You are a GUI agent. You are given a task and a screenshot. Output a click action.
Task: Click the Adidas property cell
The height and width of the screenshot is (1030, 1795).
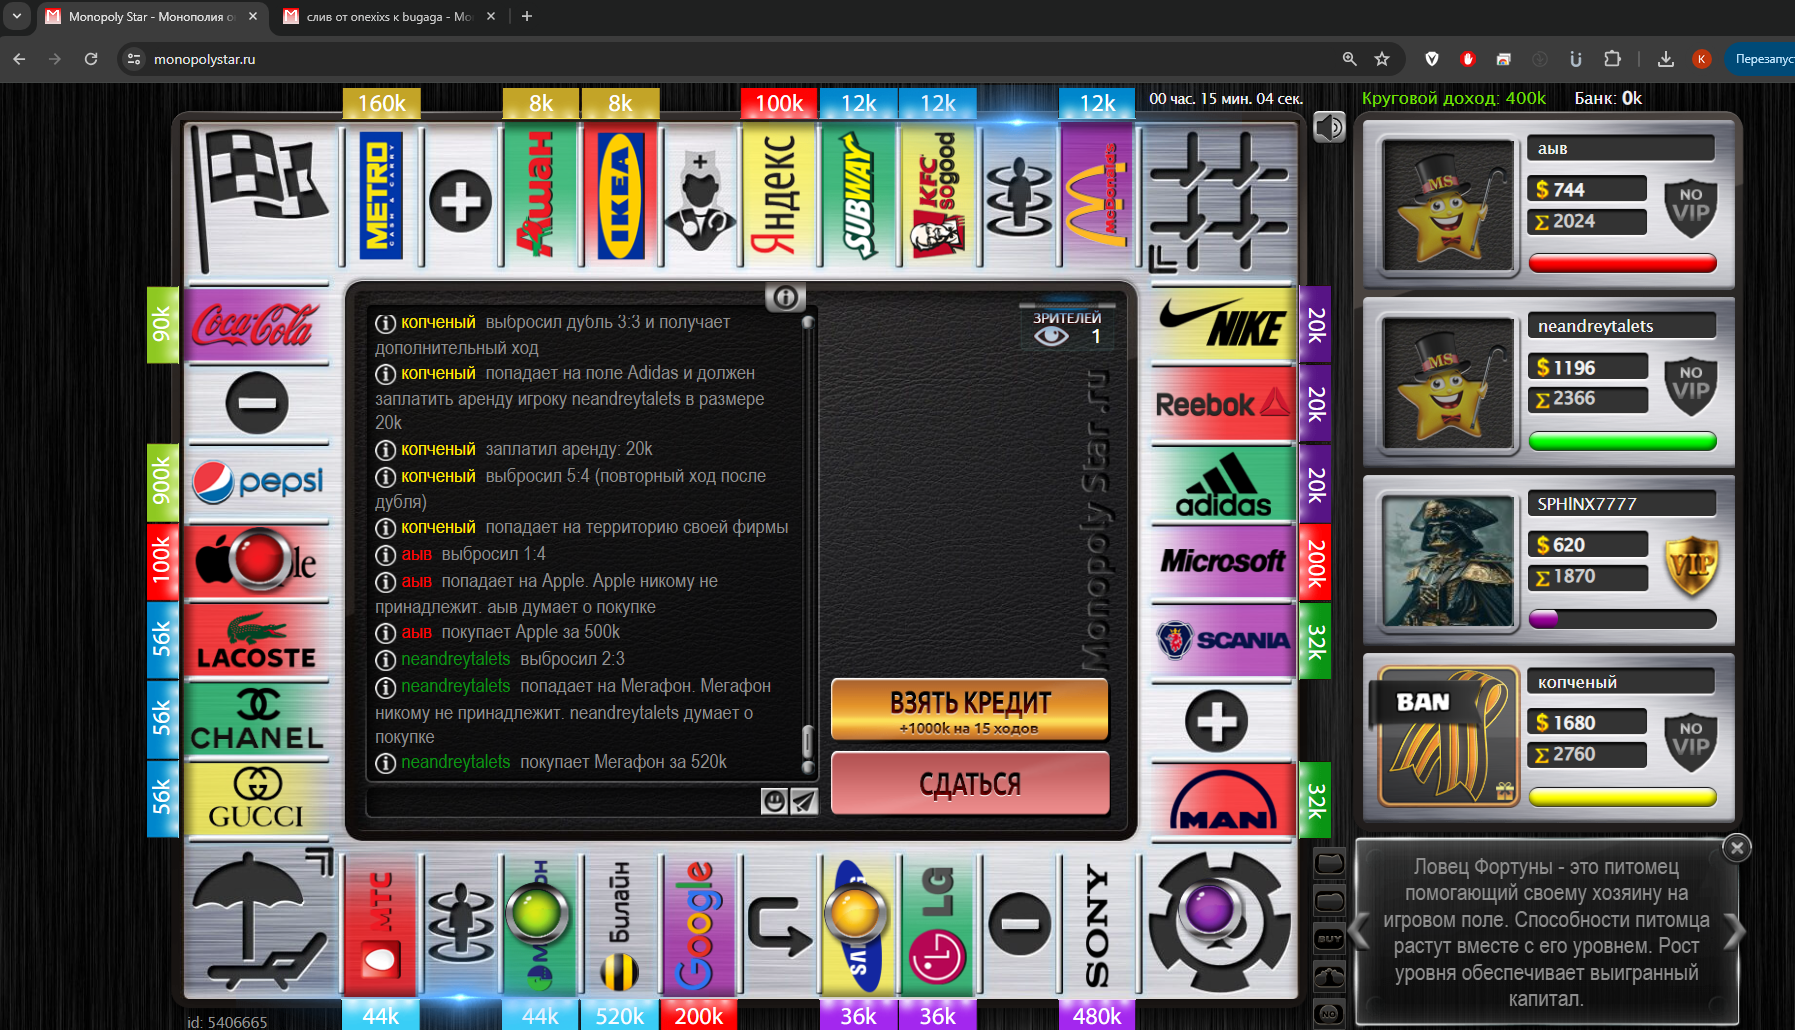tap(1223, 484)
